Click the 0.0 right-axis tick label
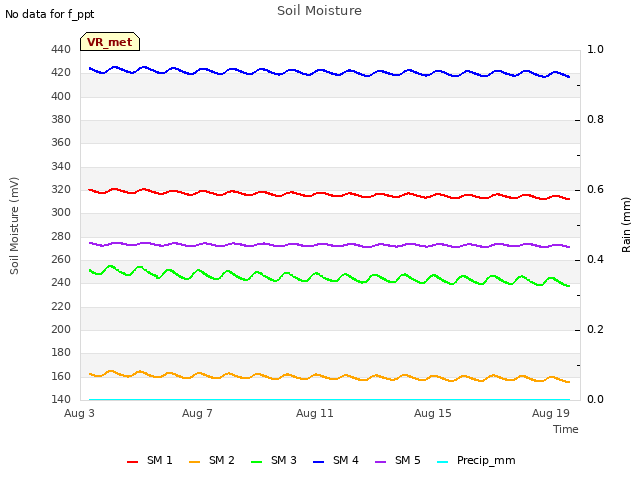 (x=595, y=400)
